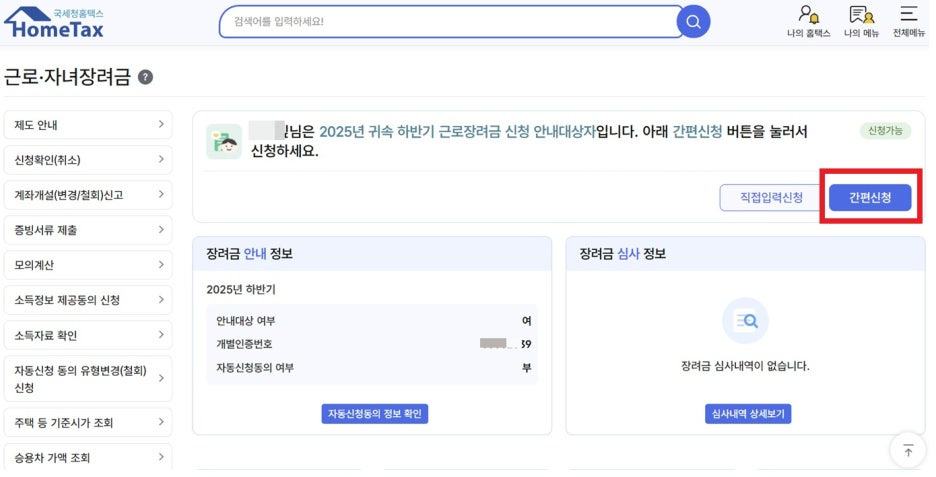Viewport: 936px width, 477px height.
Task: Click the magnifier search button
Action: tap(693, 21)
